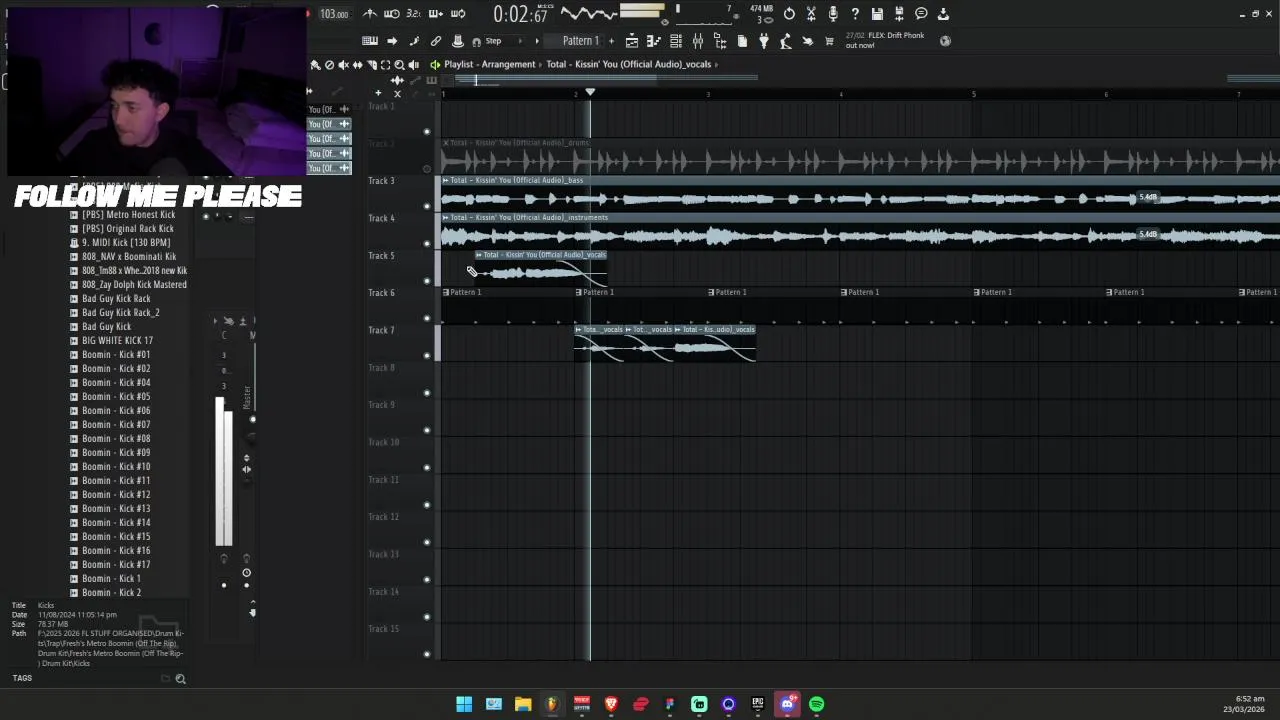Select the Bad Guy Kick Rack sample

tap(116, 298)
